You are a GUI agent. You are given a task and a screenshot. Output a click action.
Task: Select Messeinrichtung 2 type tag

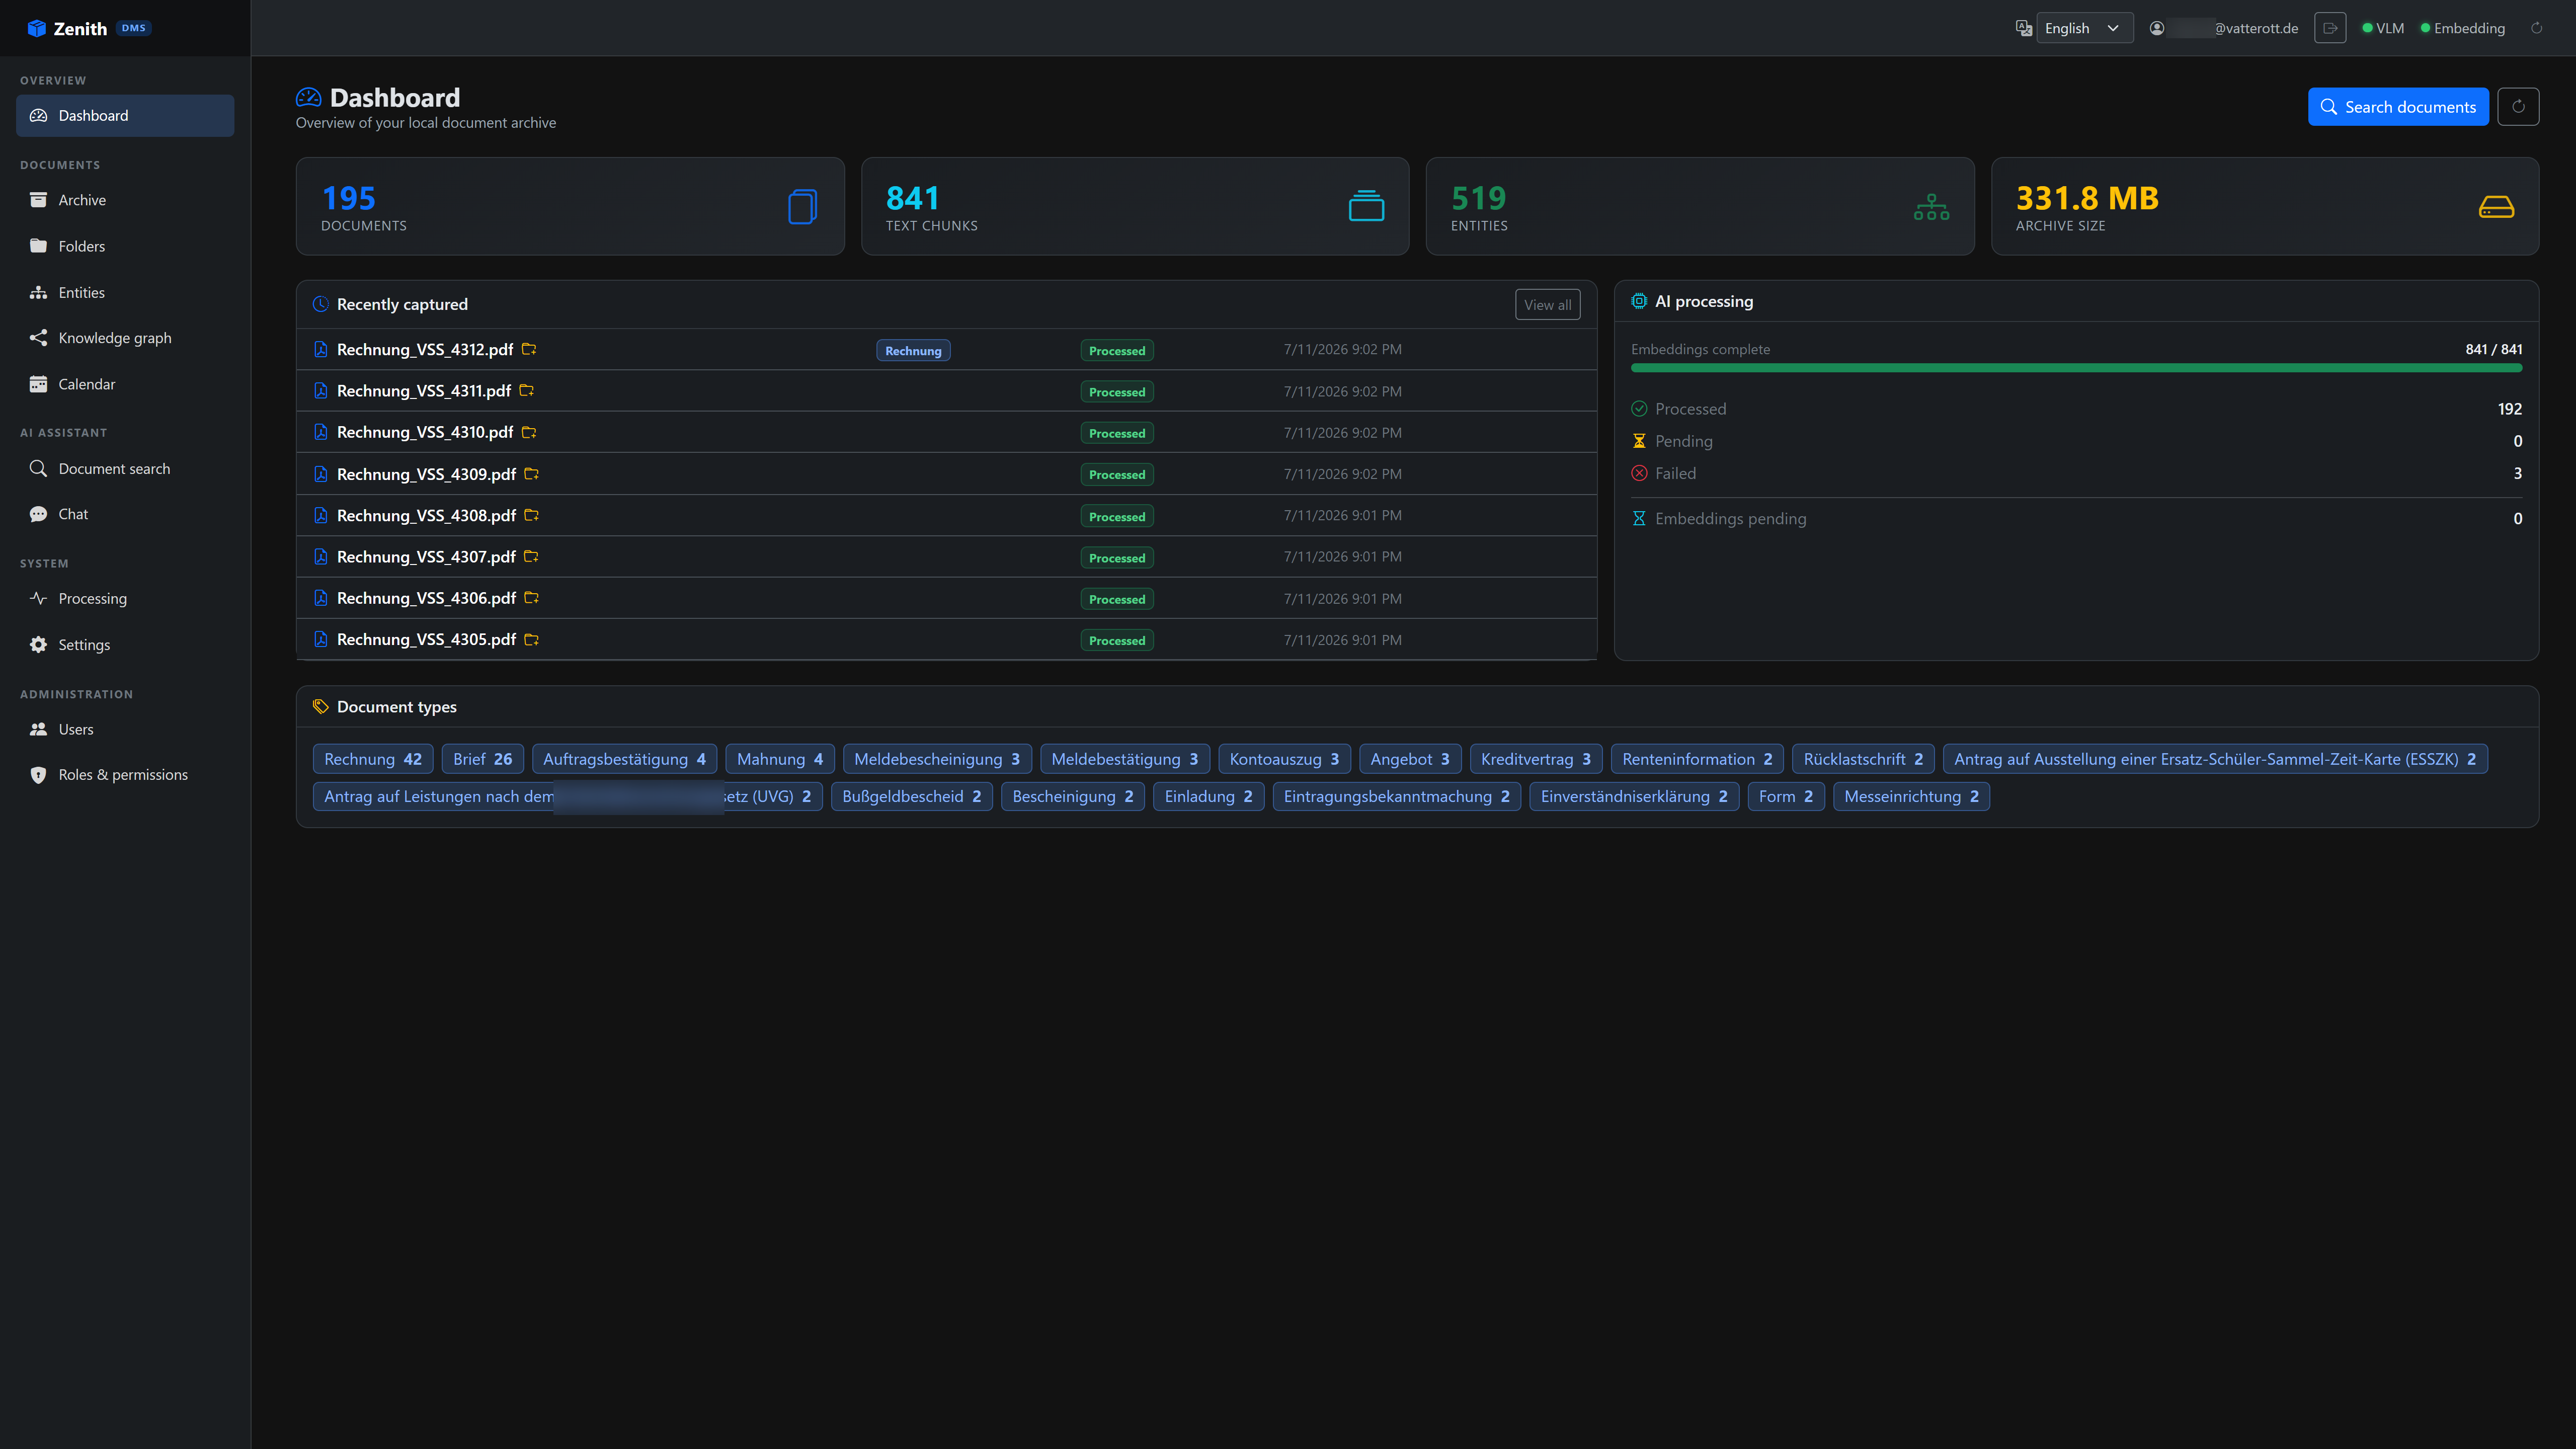pyautogui.click(x=1911, y=796)
